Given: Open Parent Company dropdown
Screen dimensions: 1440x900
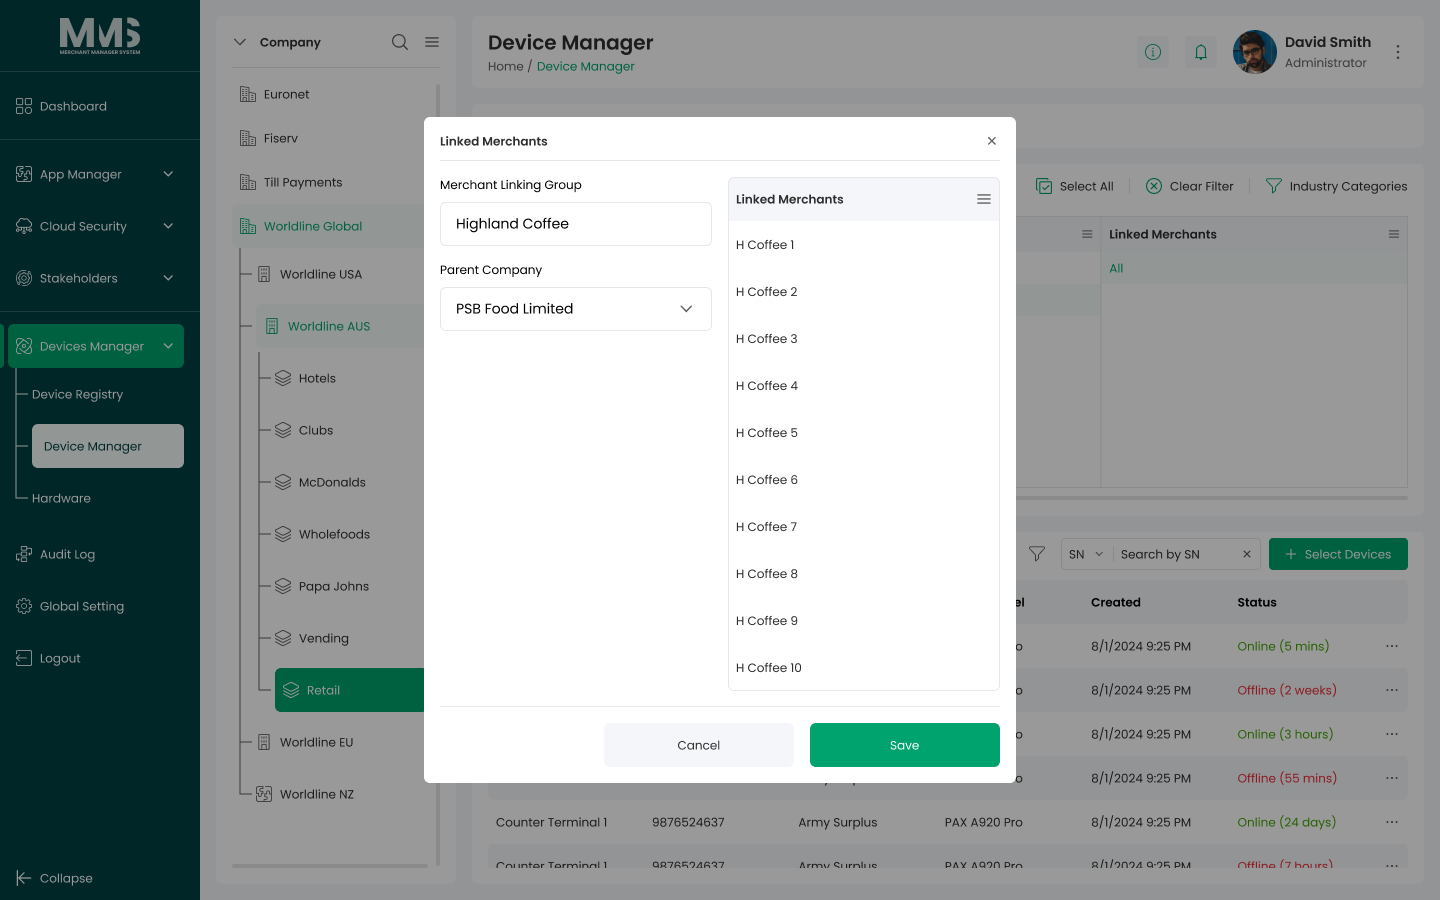Looking at the screenshot, I should pos(576,309).
